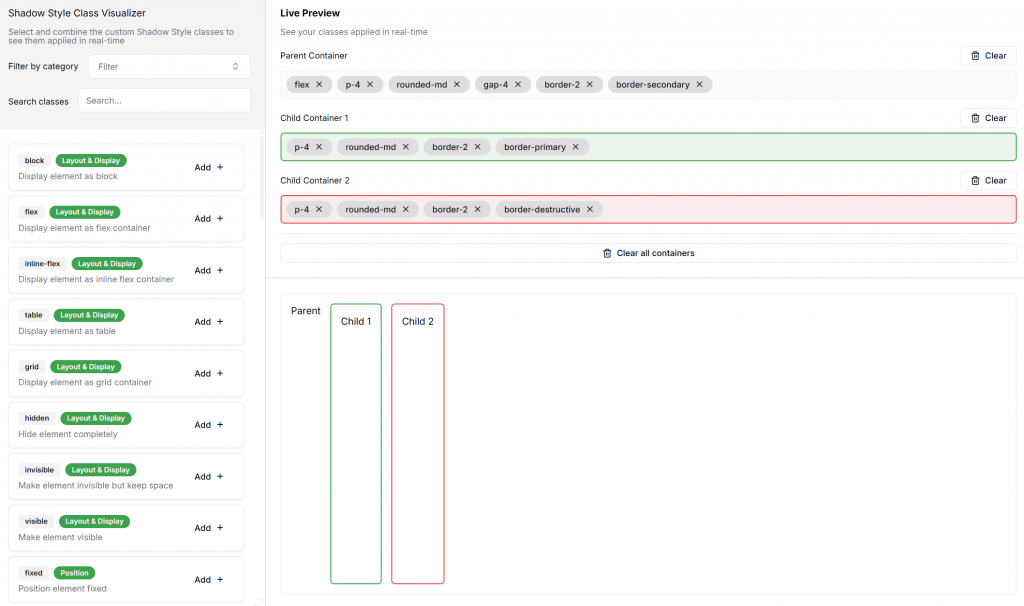Click the trash icon on Parent Container's Clear button
This screenshot has height=606, width=1024.
point(974,55)
